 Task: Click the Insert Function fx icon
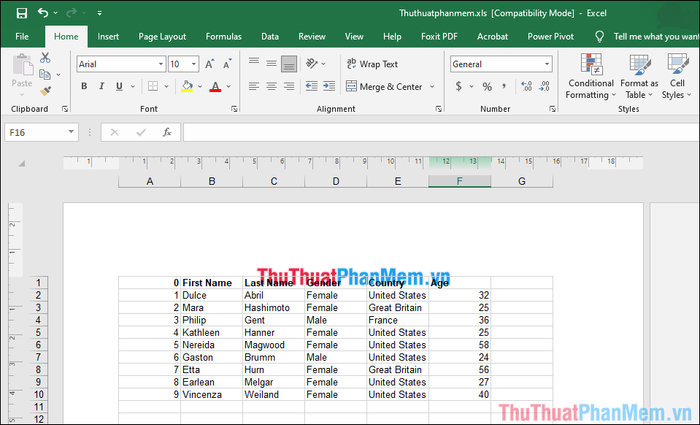(167, 132)
